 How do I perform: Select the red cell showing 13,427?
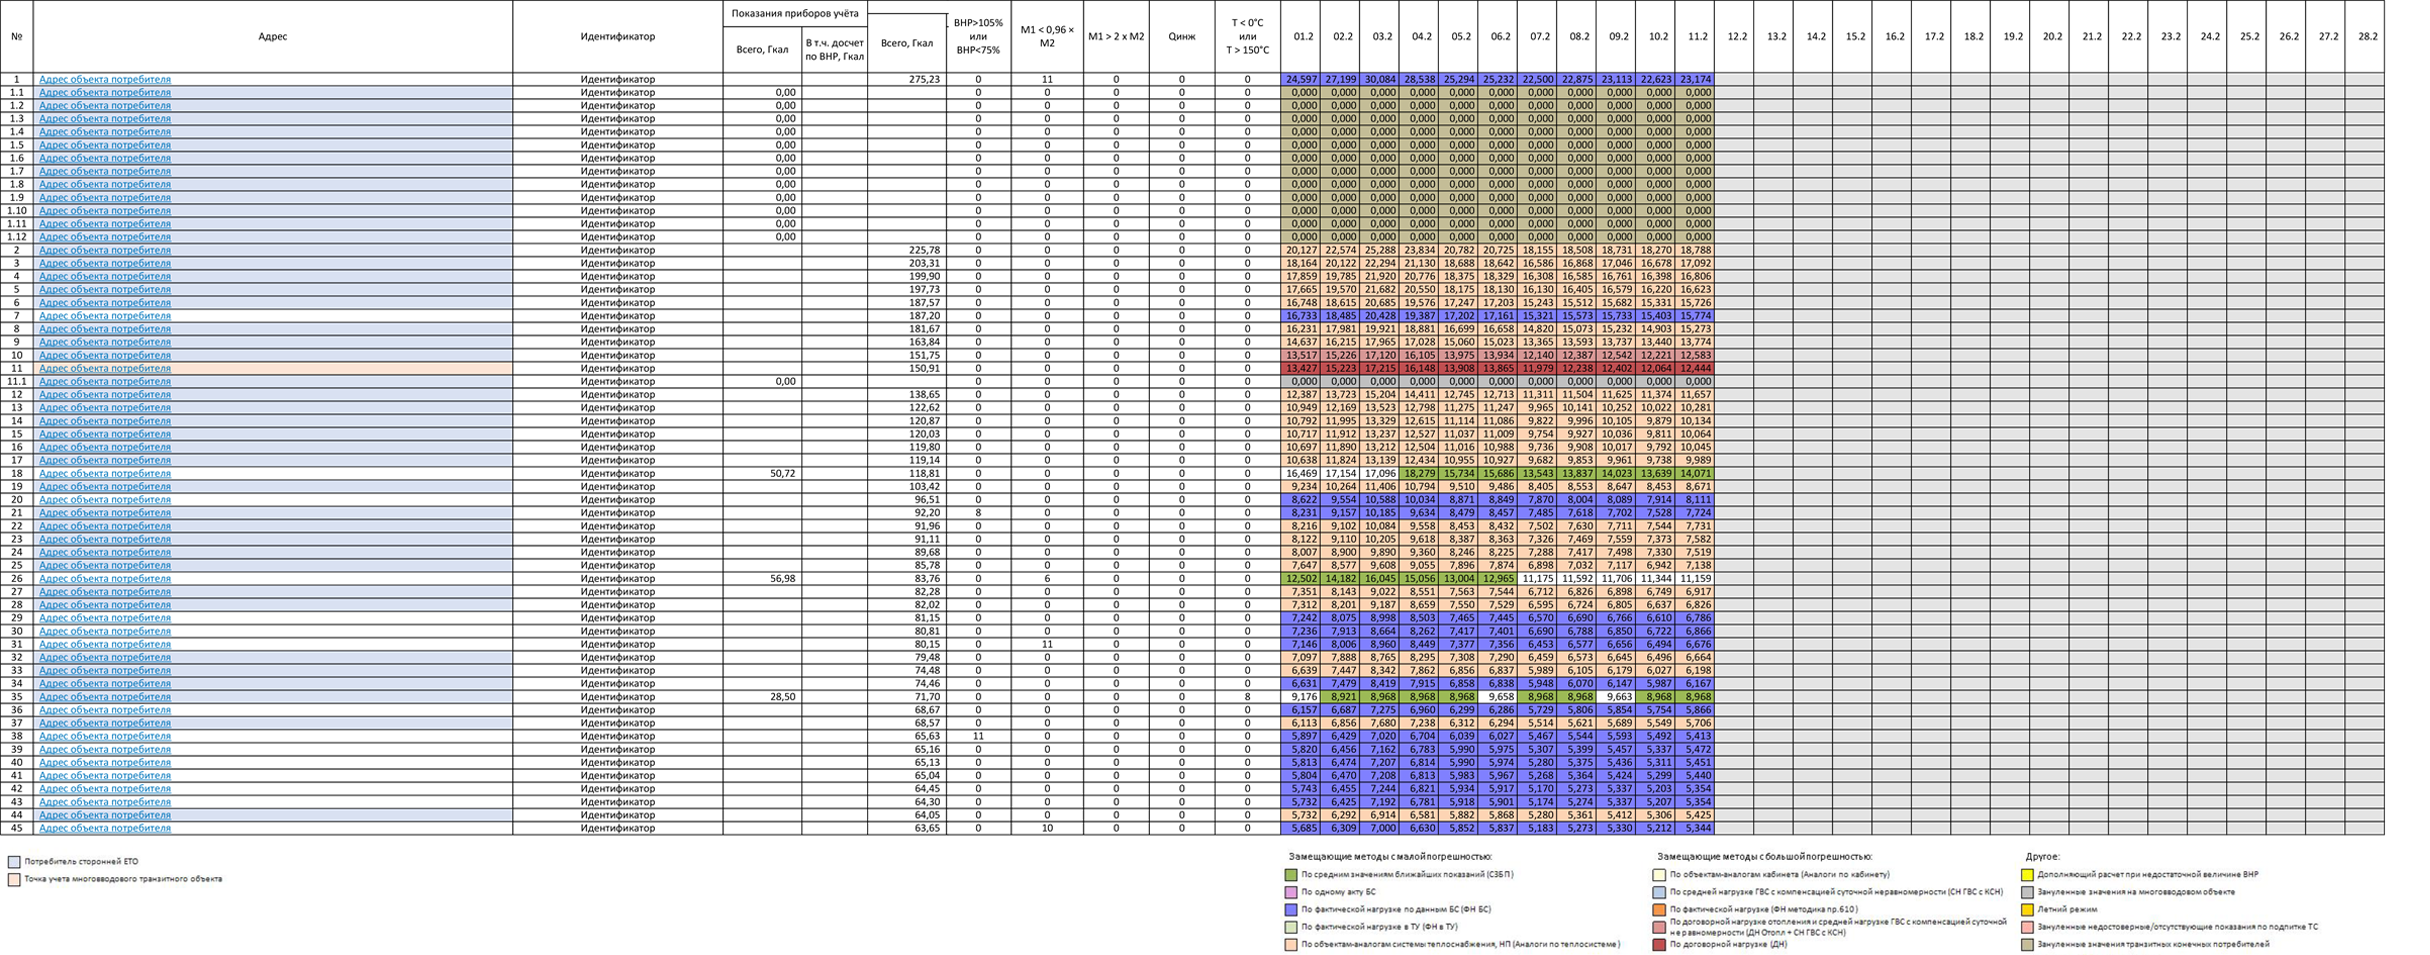[1301, 369]
